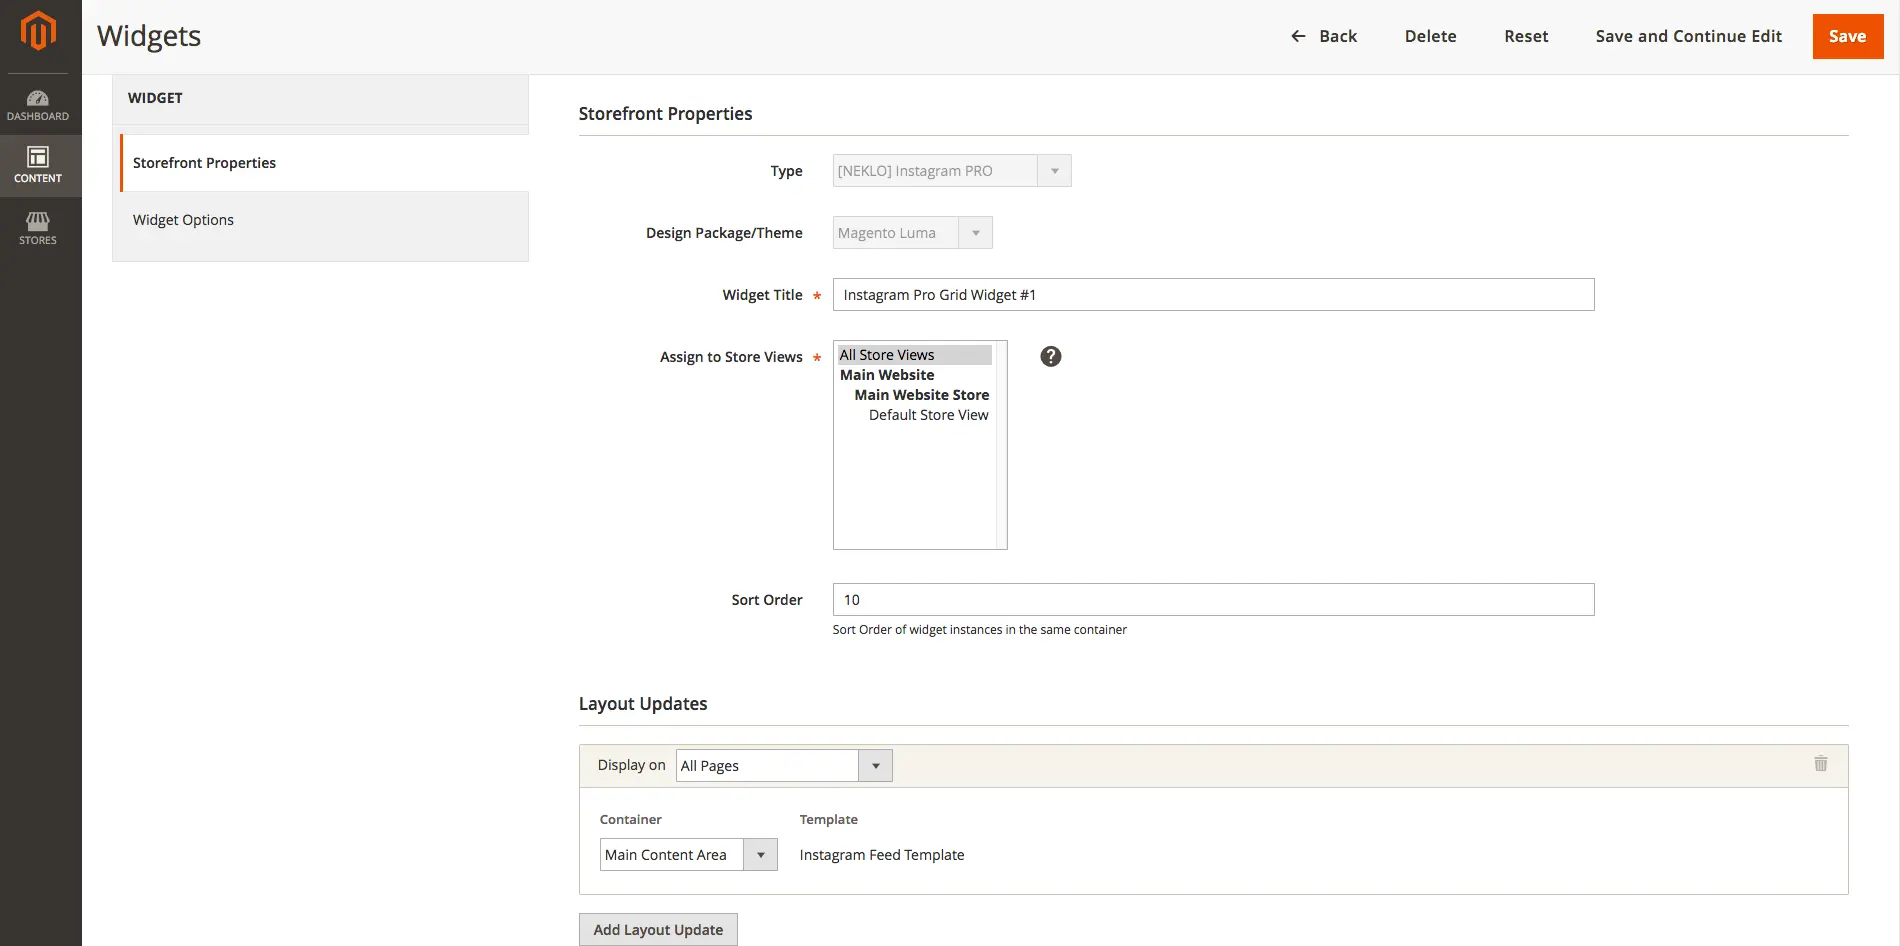Viewport: 1900px width, 946px height.
Task: Click the help question mark icon
Action: pos(1051,356)
